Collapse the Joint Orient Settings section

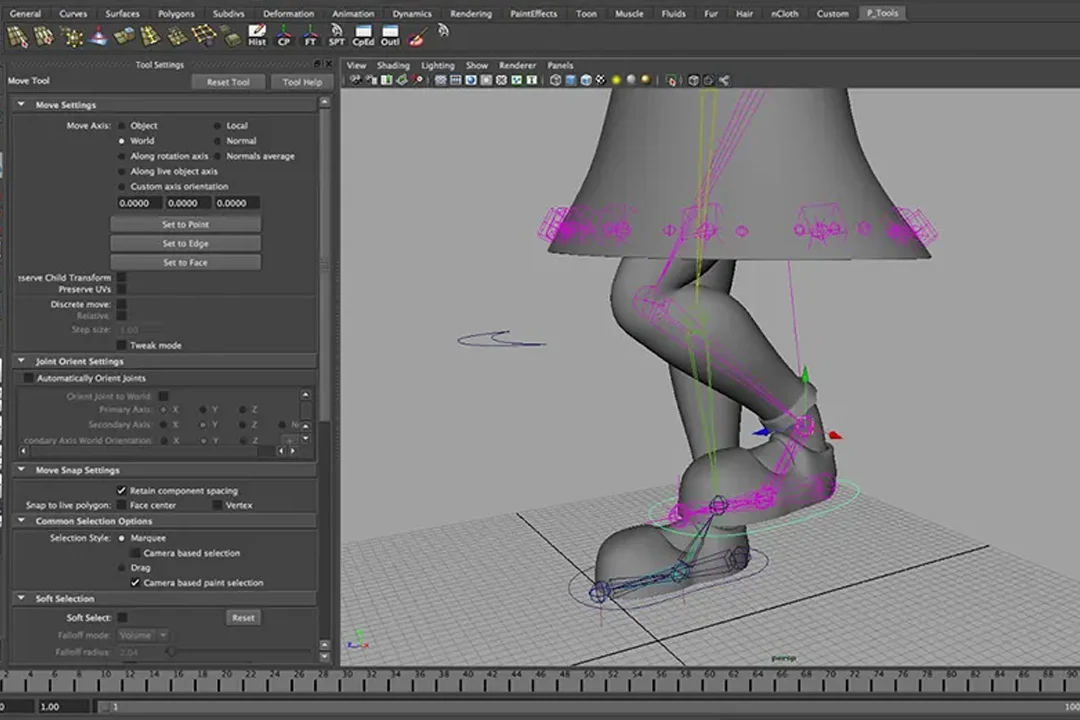pos(21,361)
